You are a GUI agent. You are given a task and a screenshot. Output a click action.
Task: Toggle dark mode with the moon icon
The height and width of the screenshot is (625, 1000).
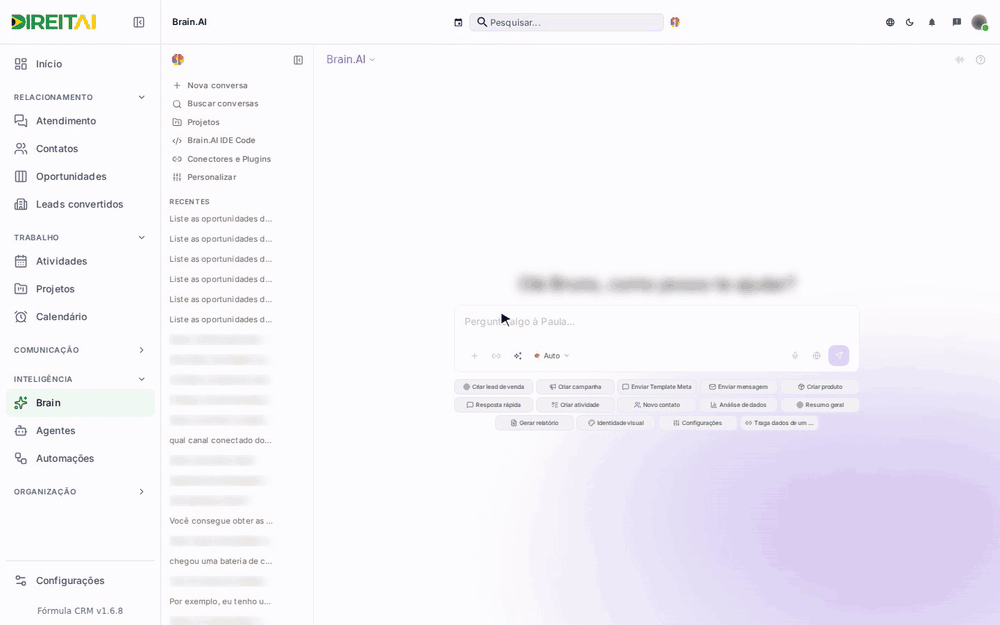click(909, 22)
